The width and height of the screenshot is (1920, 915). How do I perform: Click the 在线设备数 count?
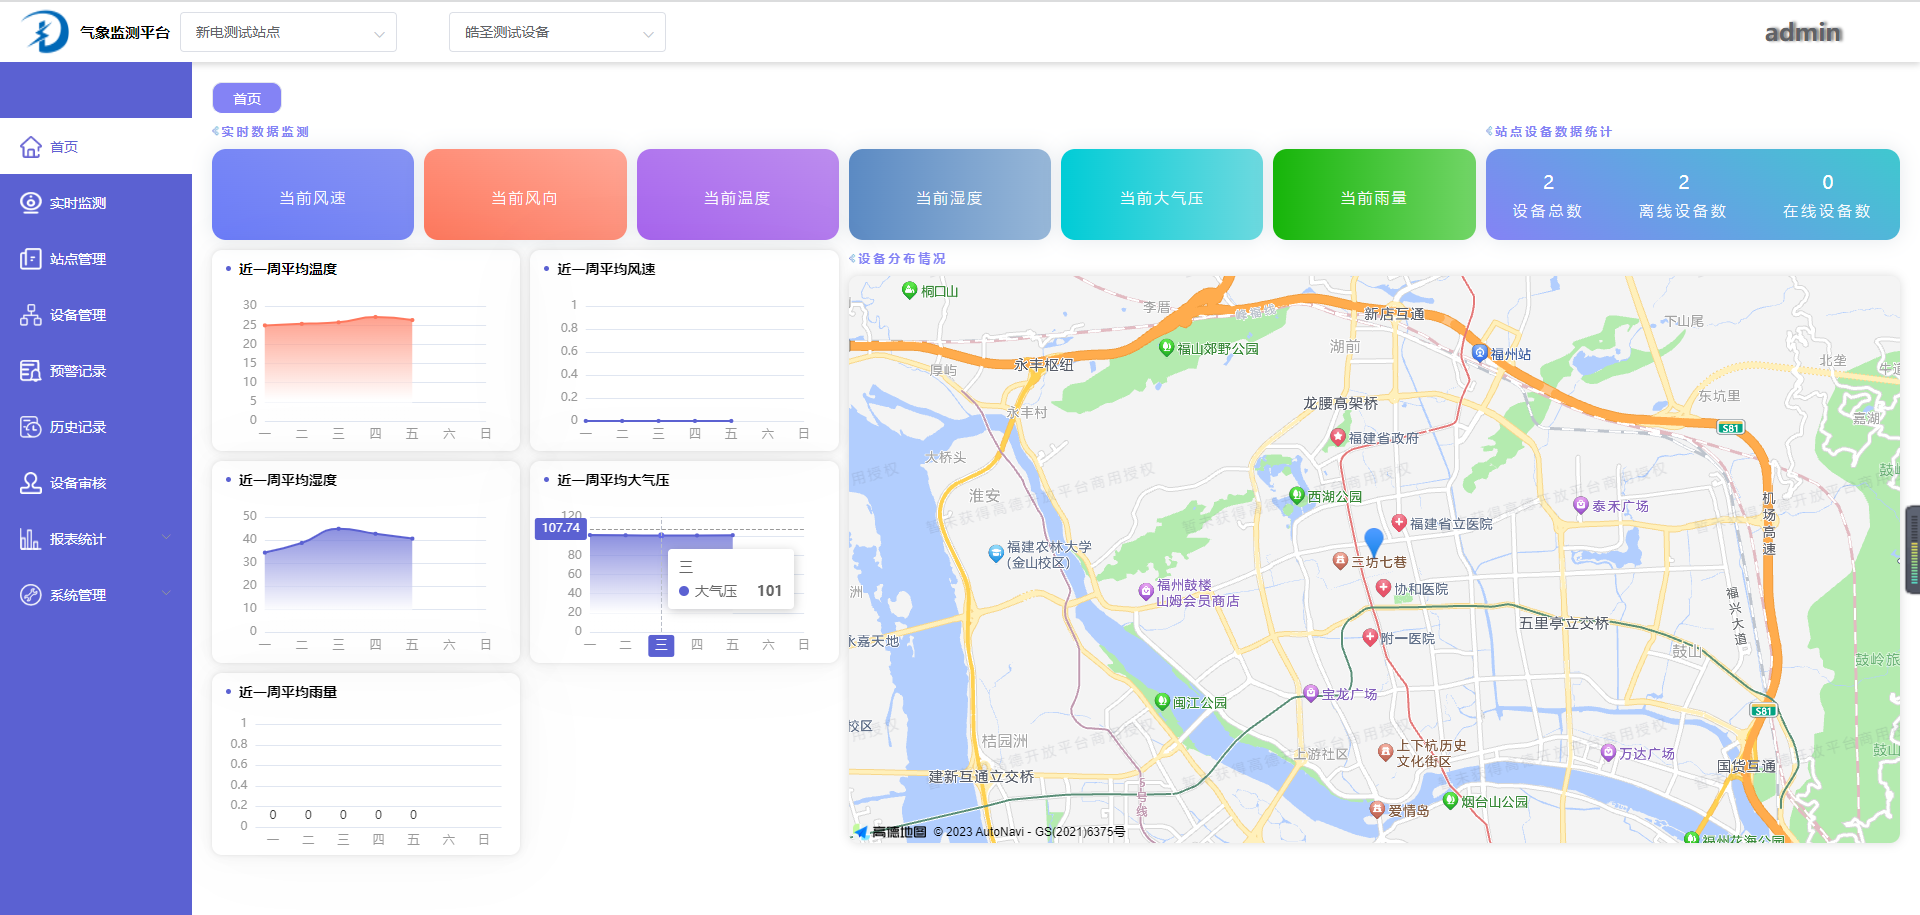click(1828, 182)
